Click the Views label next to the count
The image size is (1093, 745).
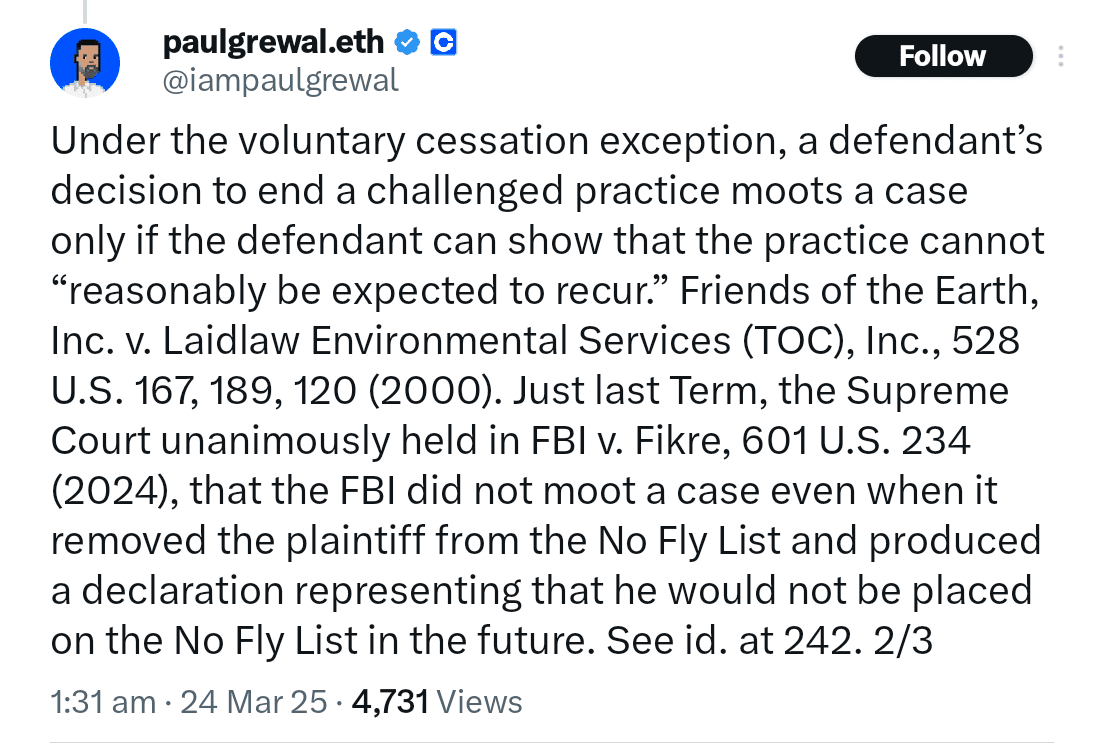pyautogui.click(x=479, y=701)
